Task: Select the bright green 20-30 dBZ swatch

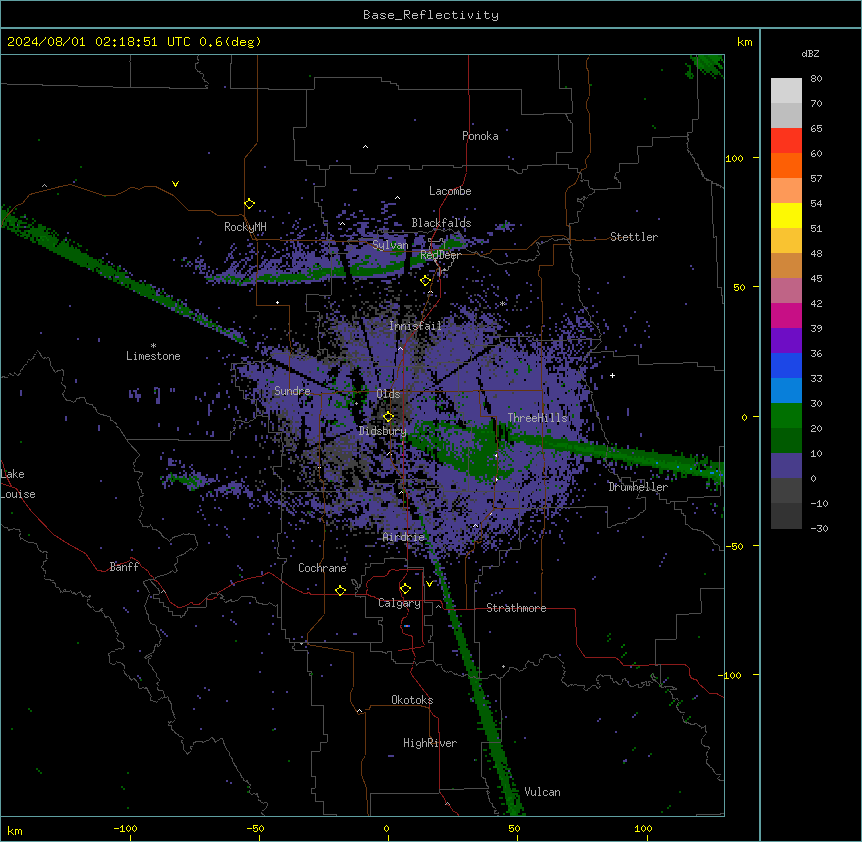Action: pyautogui.click(x=786, y=416)
